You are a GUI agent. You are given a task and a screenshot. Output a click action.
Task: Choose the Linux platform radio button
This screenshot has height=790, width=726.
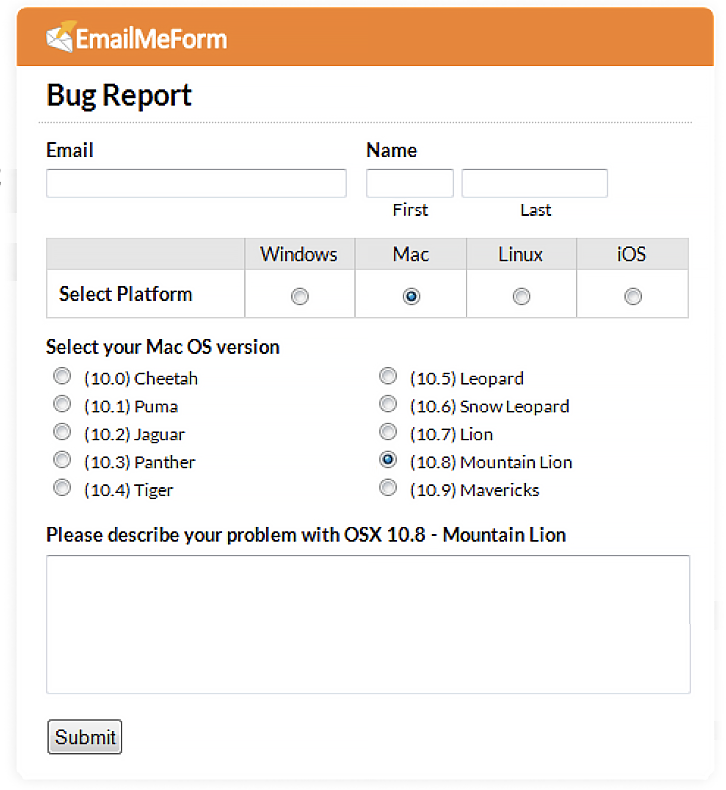(x=521, y=296)
